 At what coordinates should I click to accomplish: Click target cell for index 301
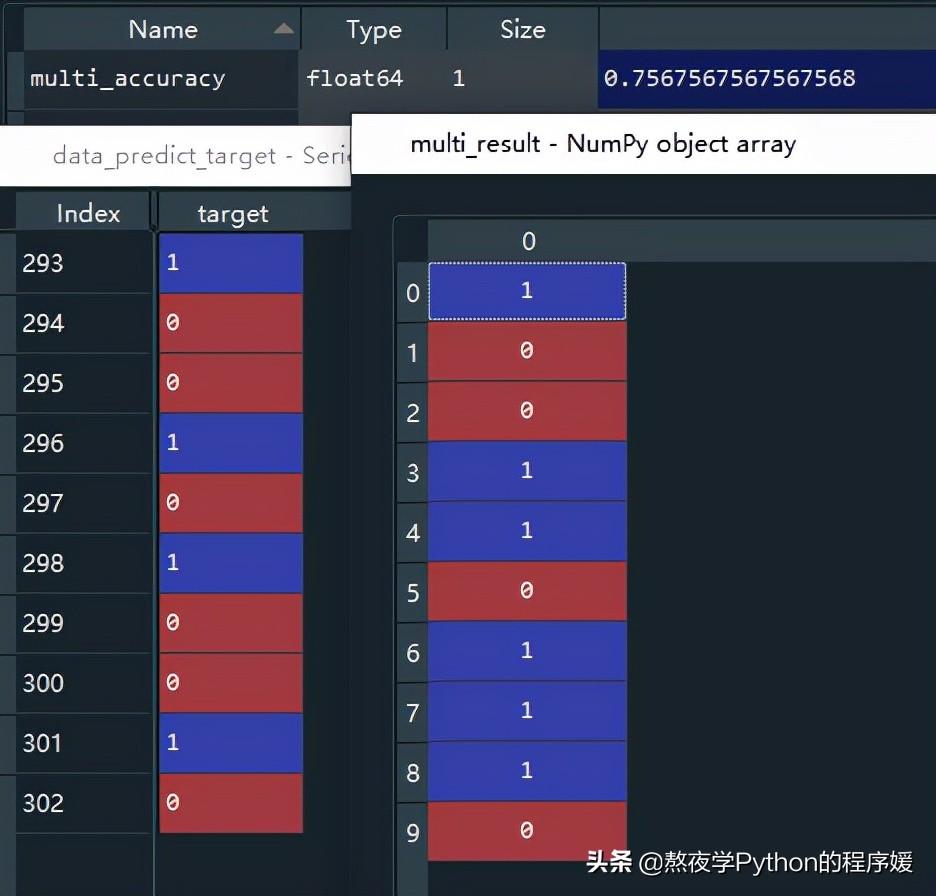pyautogui.click(x=231, y=743)
